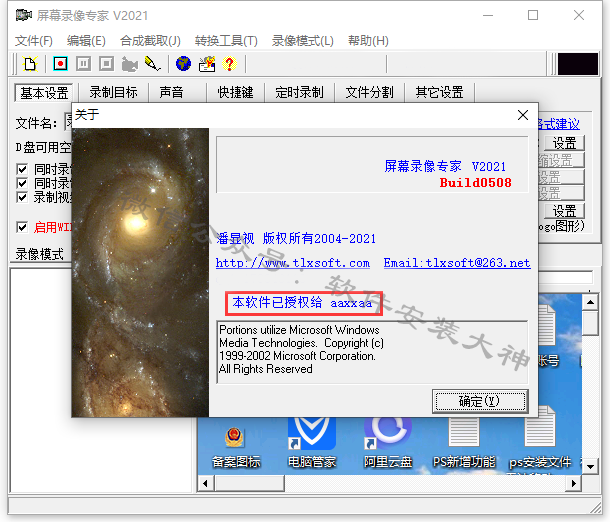Click the 潘显视 版权所有2004-2021 text
The width and height of the screenshot is (610, 522).
(x=296, y=238)
